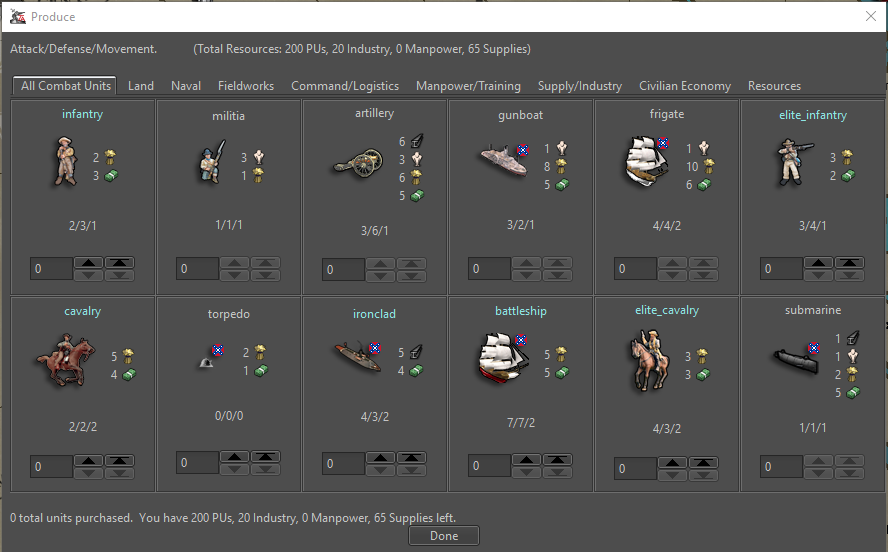Switch to the Naval tab
888x552 pixels.
click(186, 86)
